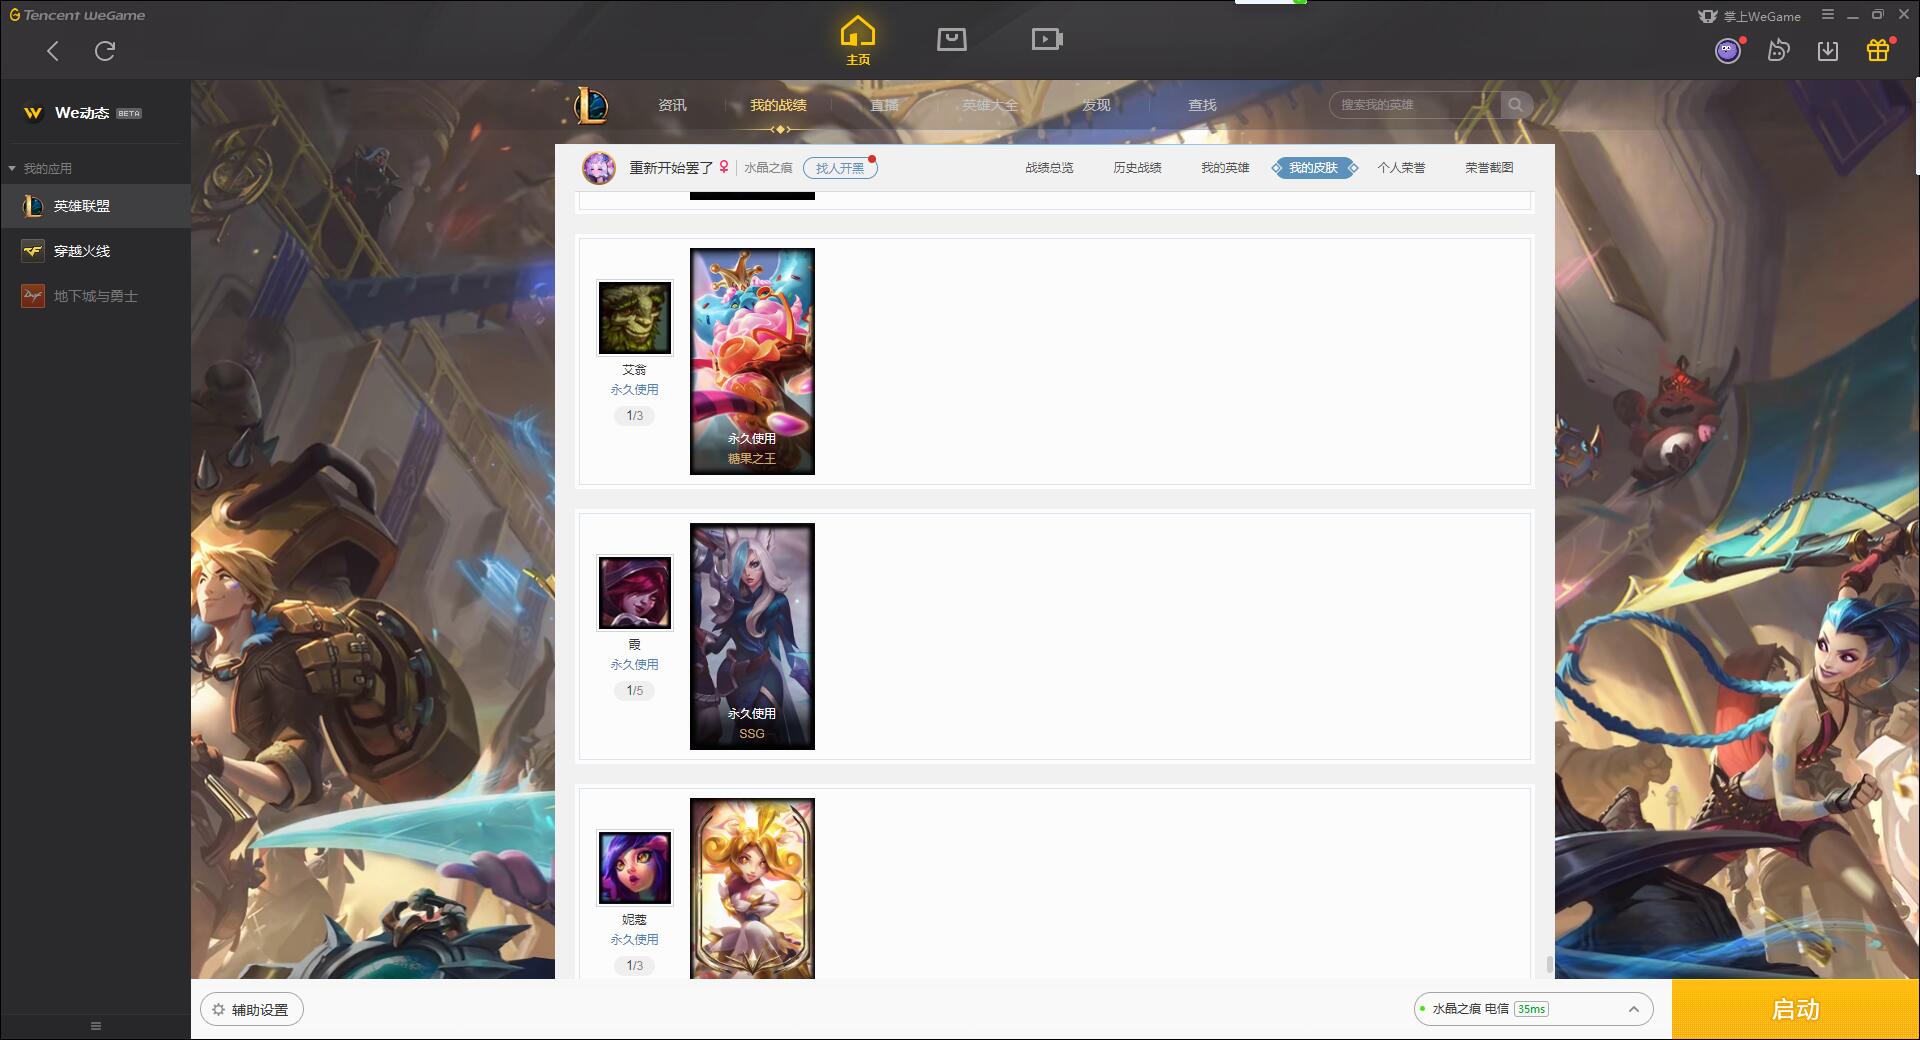Click the 1/3 counter under 艾翁
This screenshot has height=1040, width=1920.
click(634, 416)
